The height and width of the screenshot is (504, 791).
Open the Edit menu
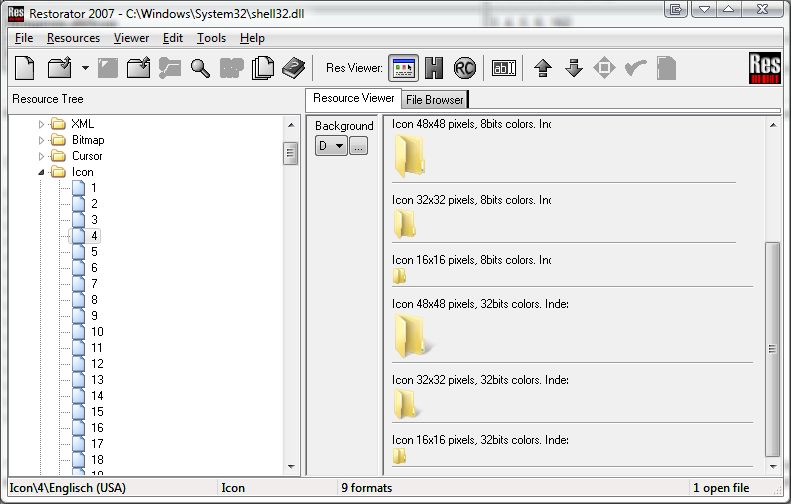[173, 38]
